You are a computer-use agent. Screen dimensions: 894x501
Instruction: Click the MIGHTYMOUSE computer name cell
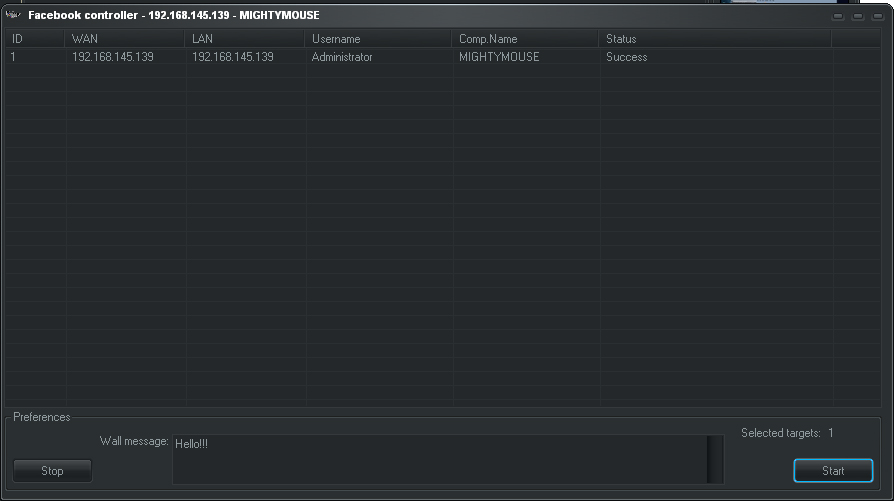pos(499,57)
